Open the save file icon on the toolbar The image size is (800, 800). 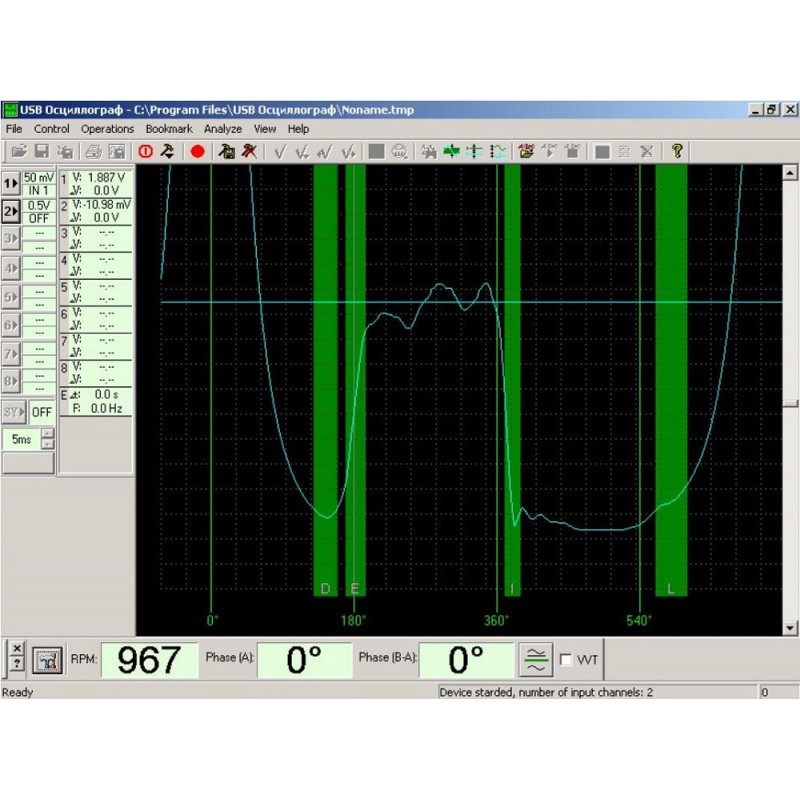click(x=42, y=151)
